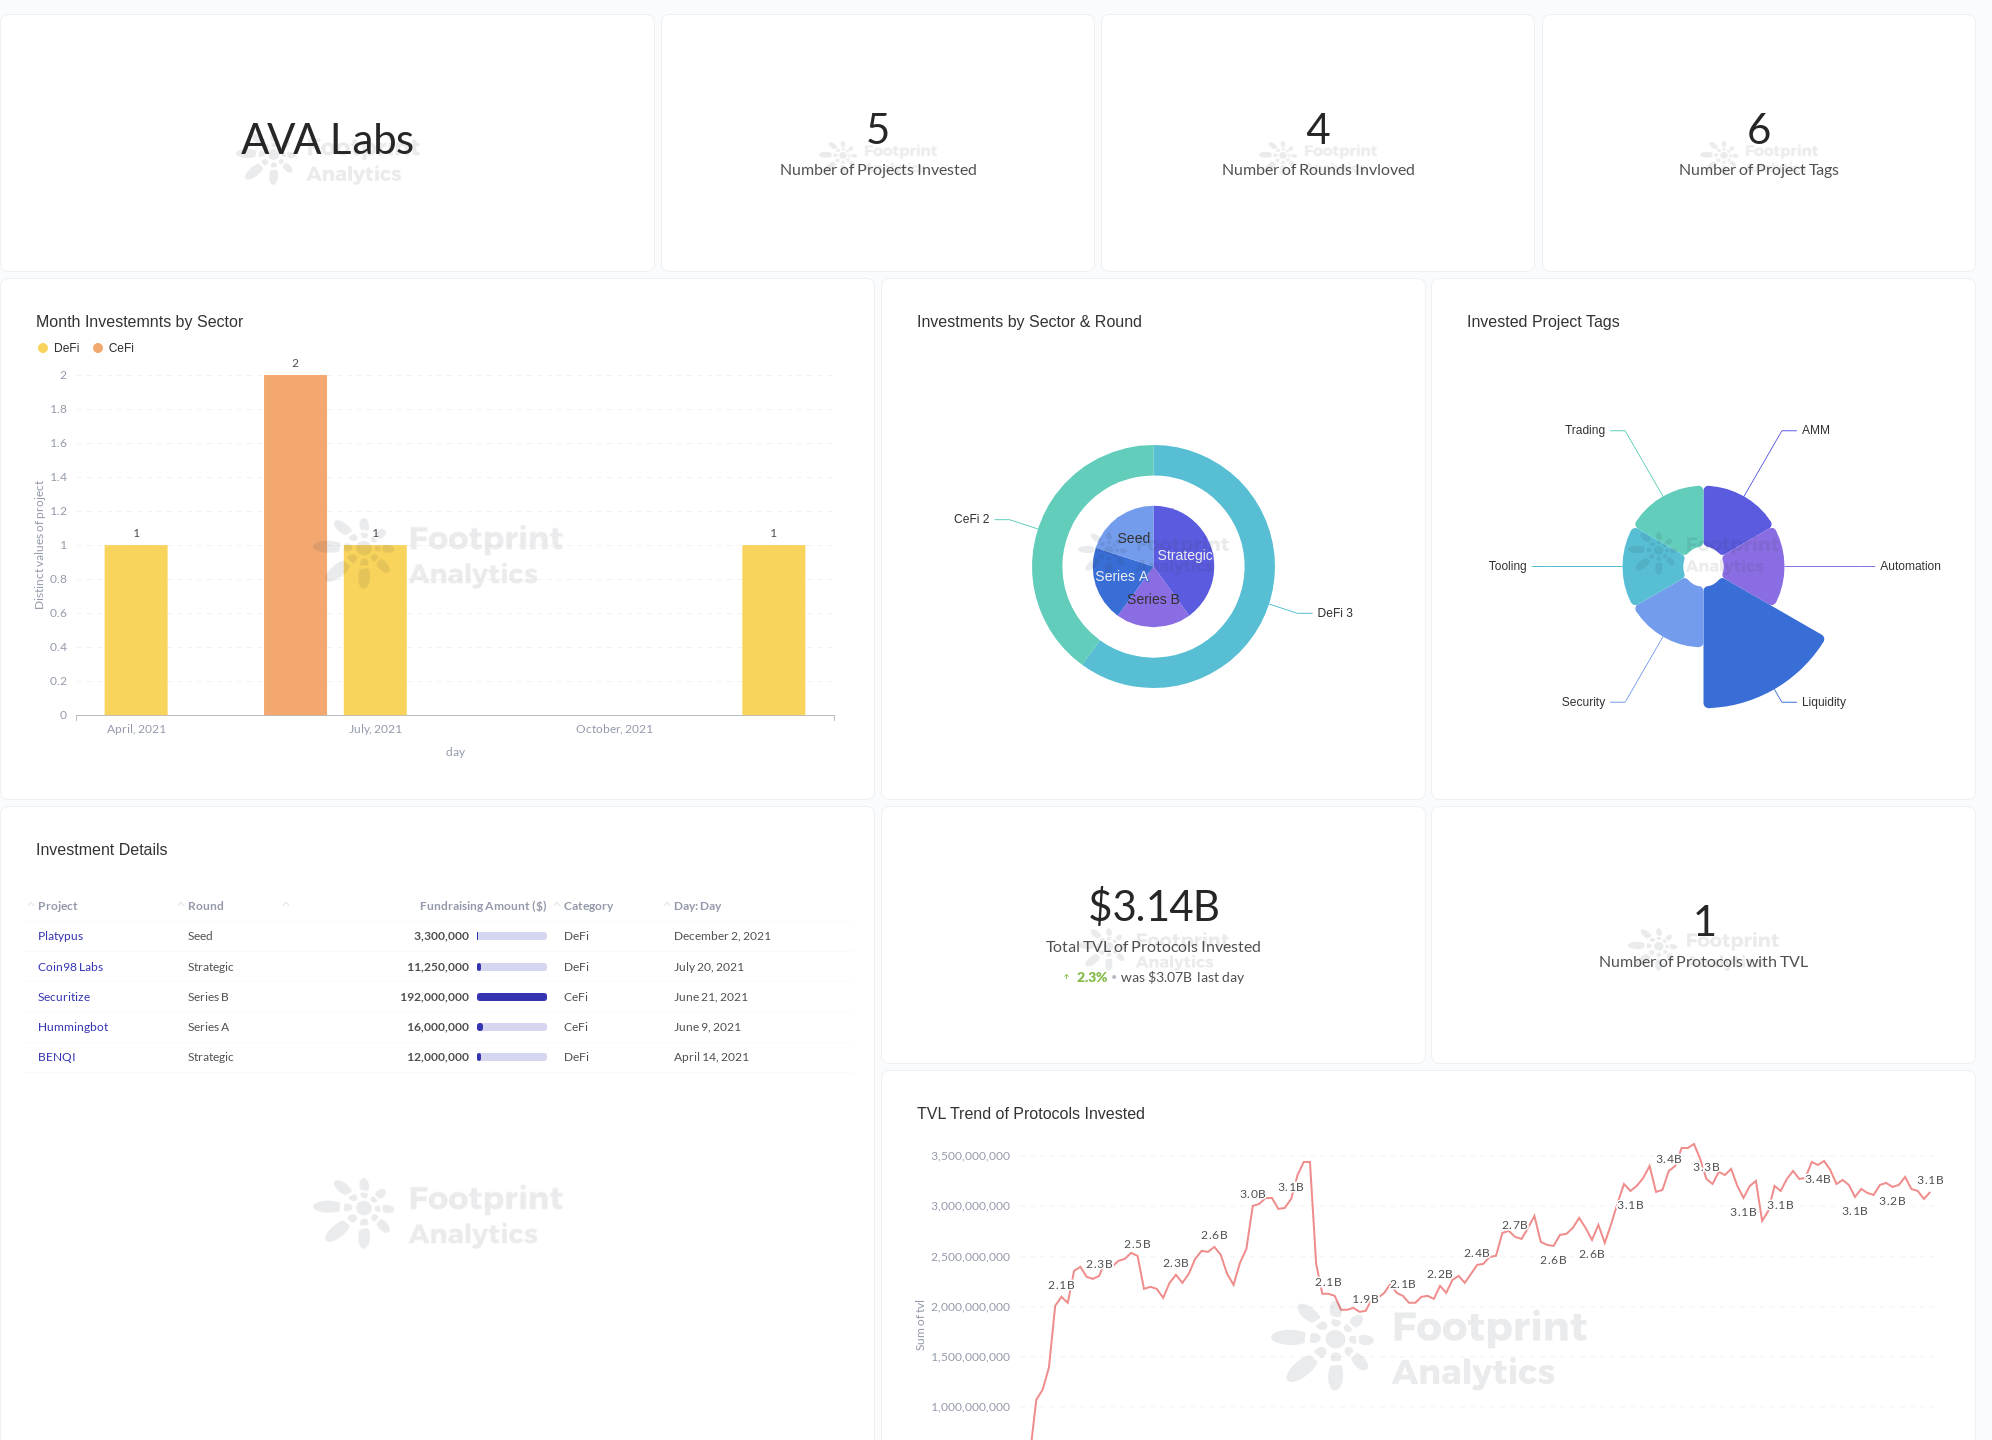Click Securitize's fundraising amount progress bar
The height and width of the screenshot is (1440, 1992).
(x=510, y=996)
